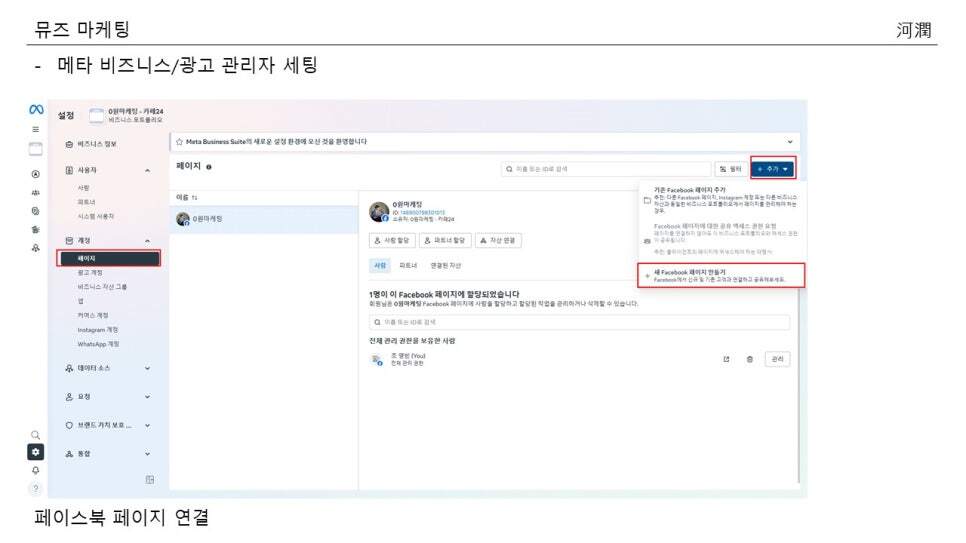Select 0원마케팅 row in page list
Image resolution: width=966 pixels, height=543 pixels.
pyautogui.click(x=264, y=219)
